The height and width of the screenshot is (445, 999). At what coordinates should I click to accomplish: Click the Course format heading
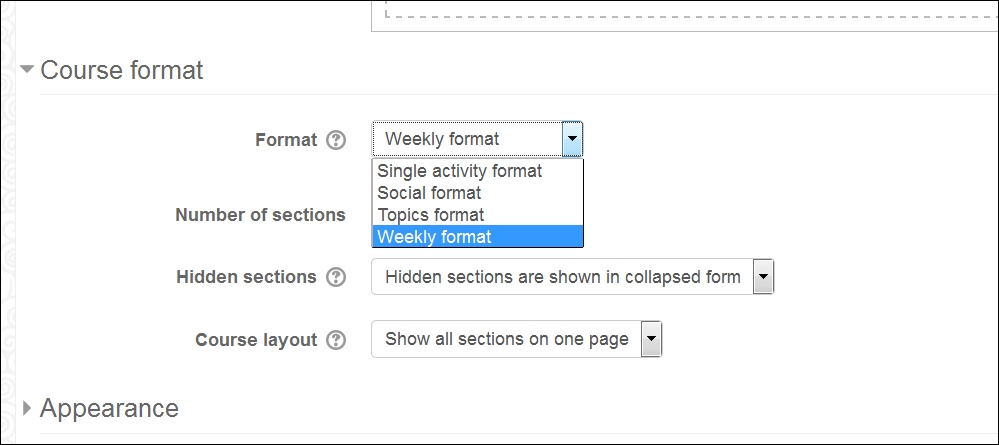tap(122, 69)
